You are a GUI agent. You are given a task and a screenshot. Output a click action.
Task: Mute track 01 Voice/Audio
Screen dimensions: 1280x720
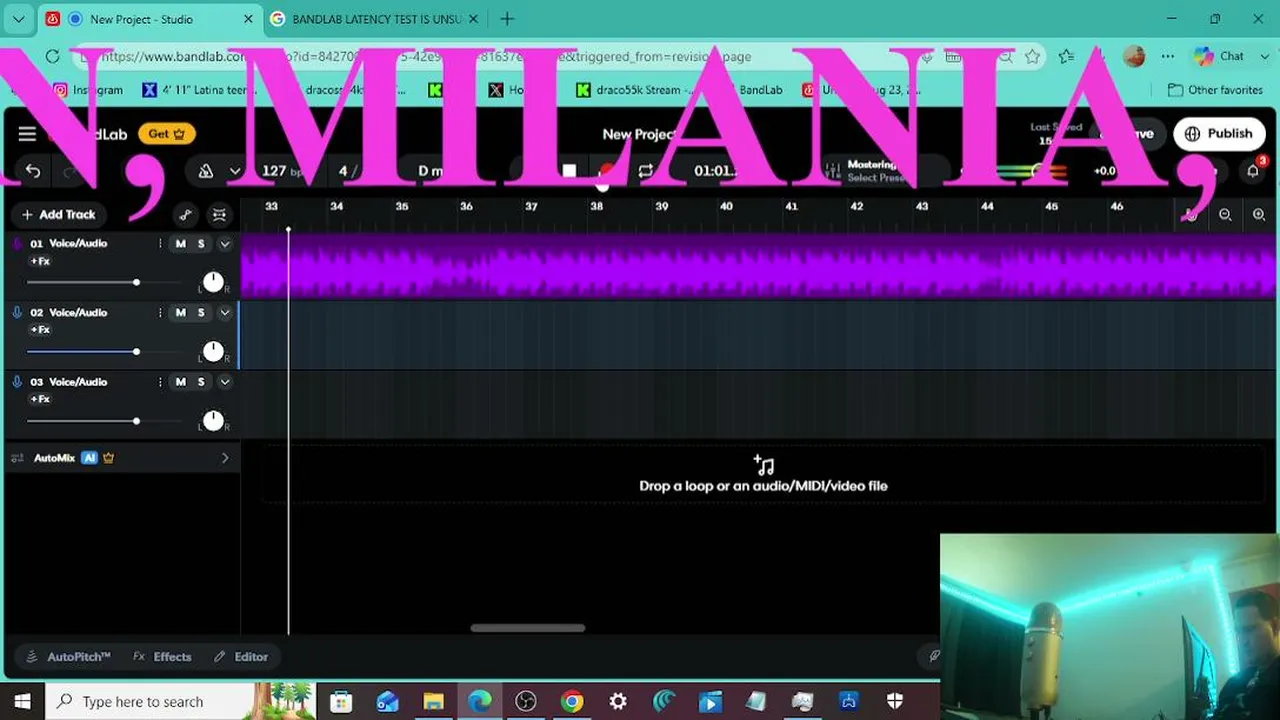tap(181, 244)
